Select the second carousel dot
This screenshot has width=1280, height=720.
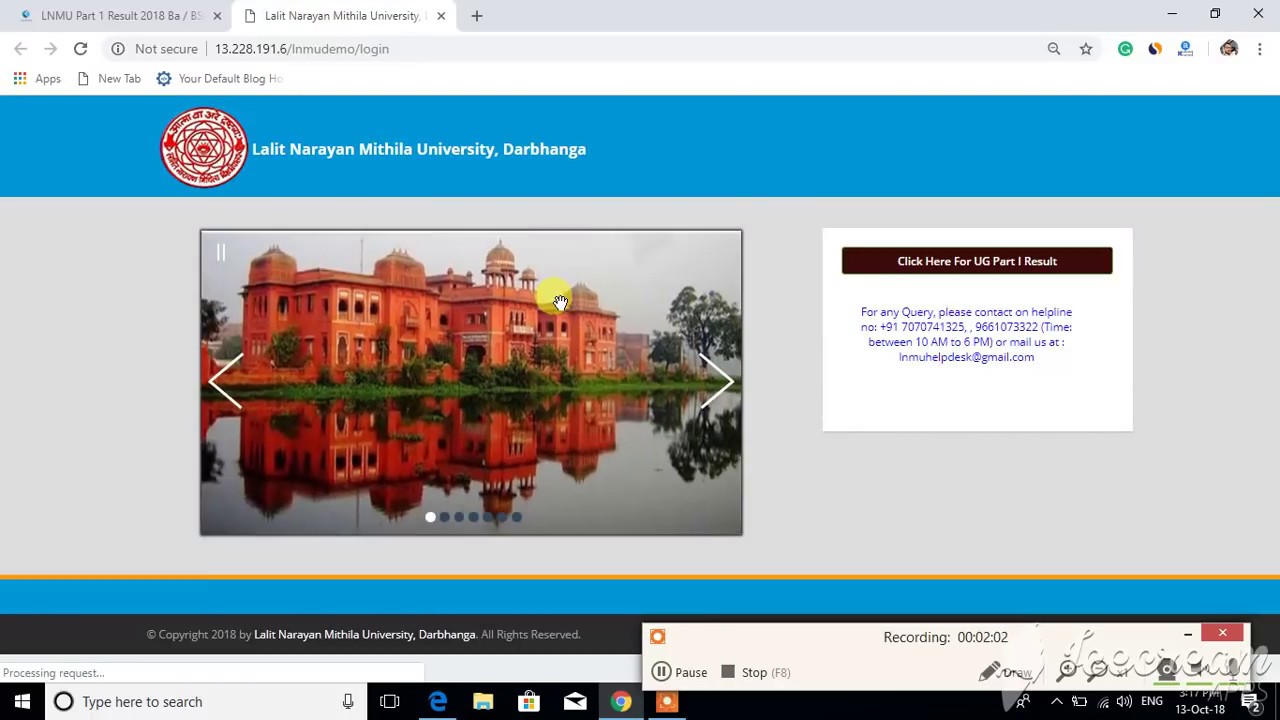click(x=445, y=517)
